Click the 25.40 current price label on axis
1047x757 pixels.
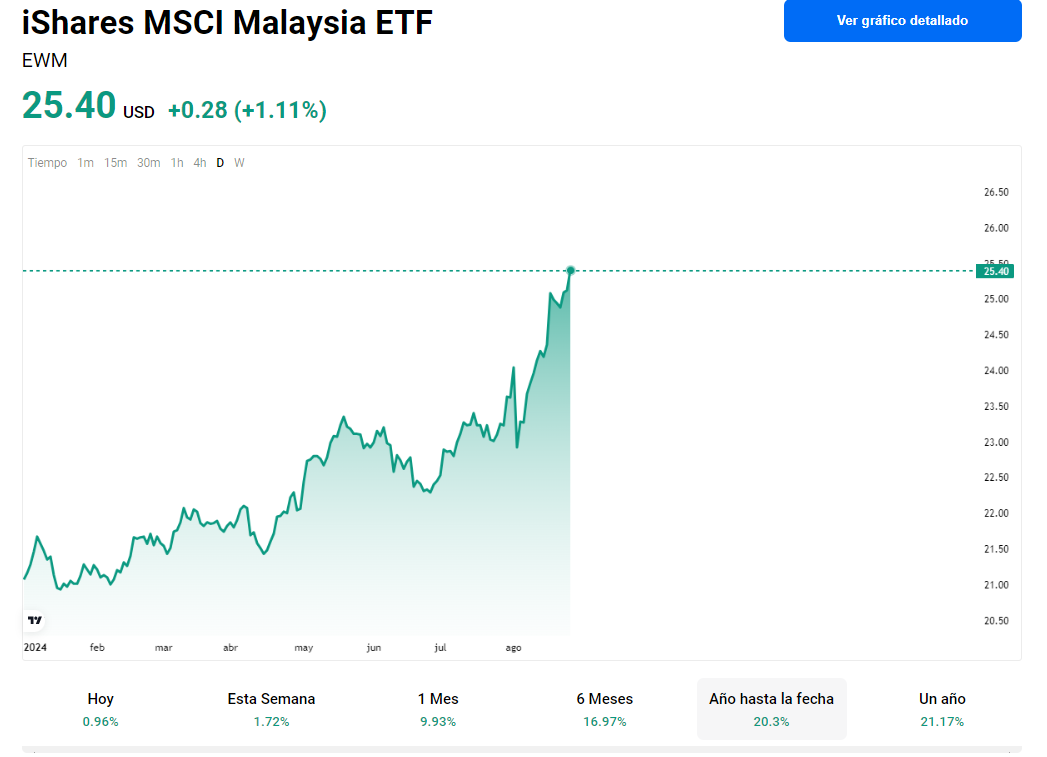point(997,271)
